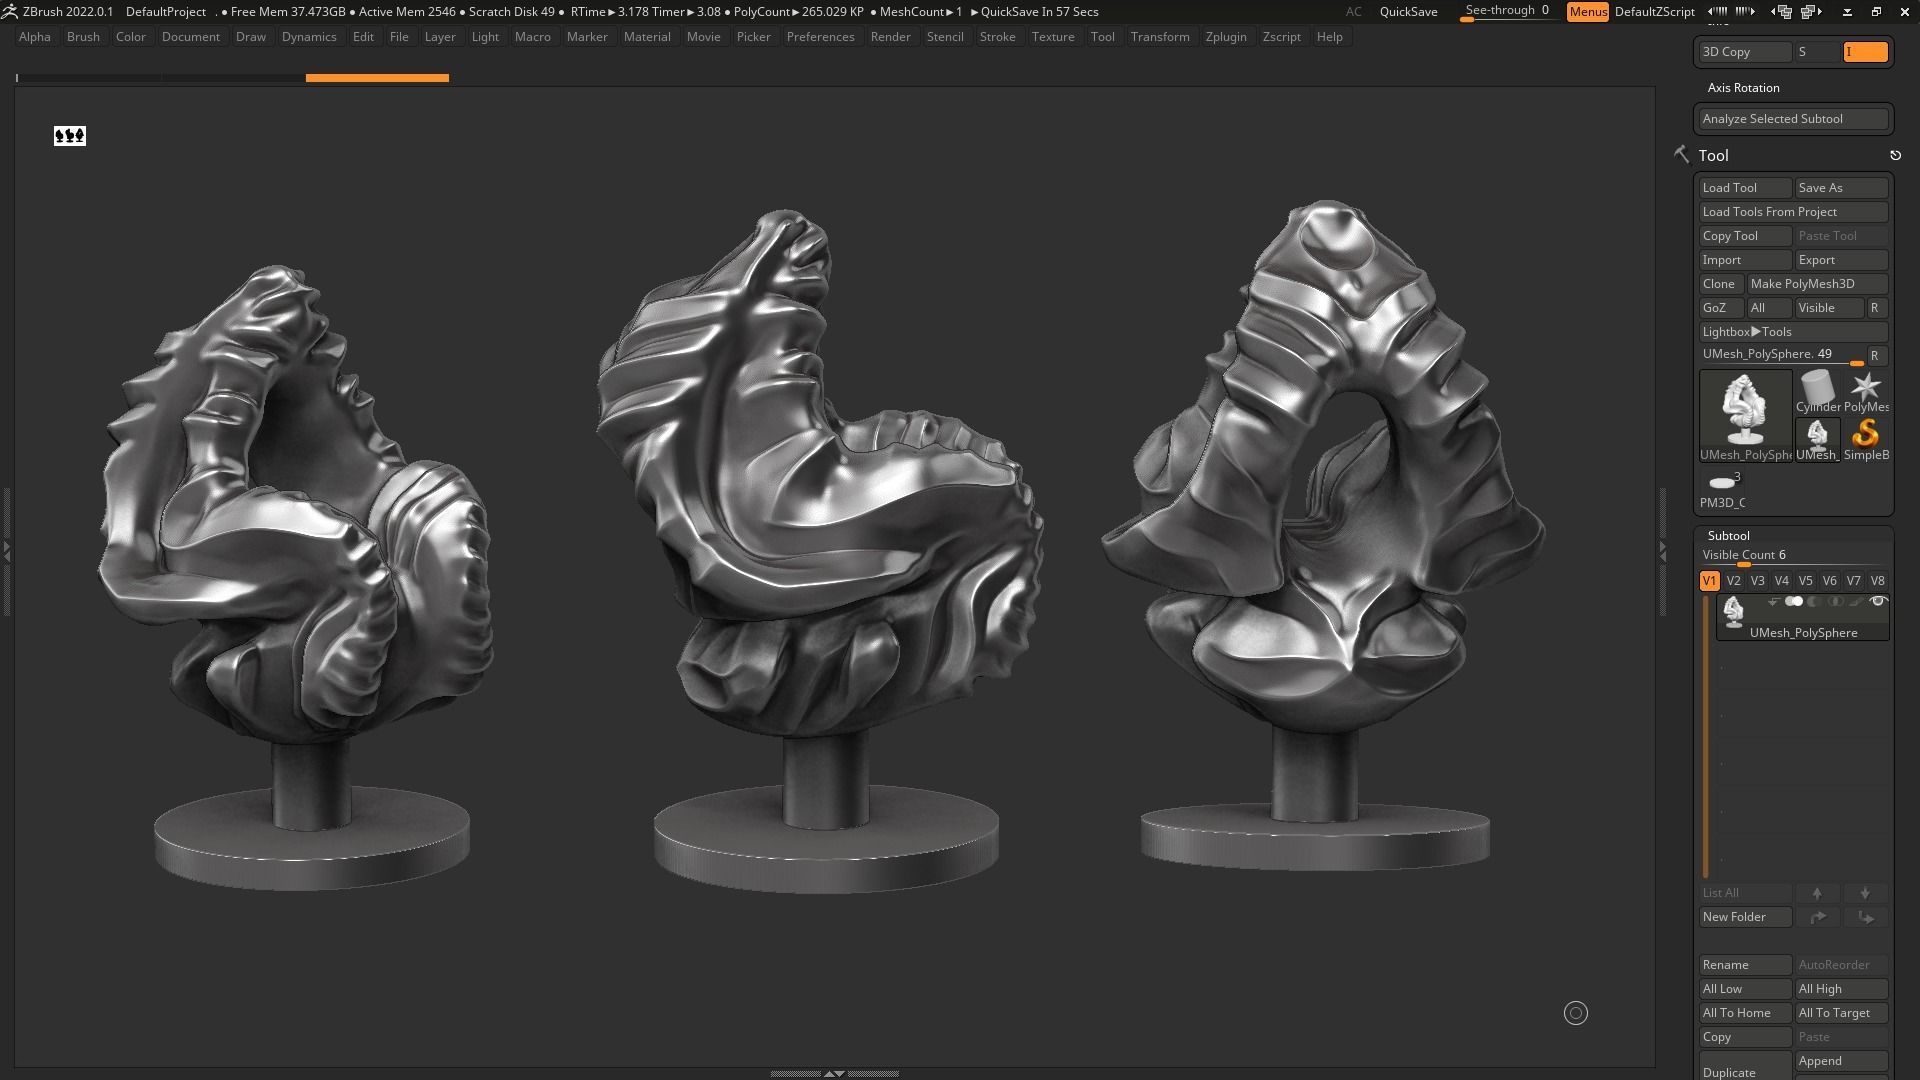Select the SimpleBrush tool icon
This screenshot has width=1920, height=1080.
coord(1866,439)
